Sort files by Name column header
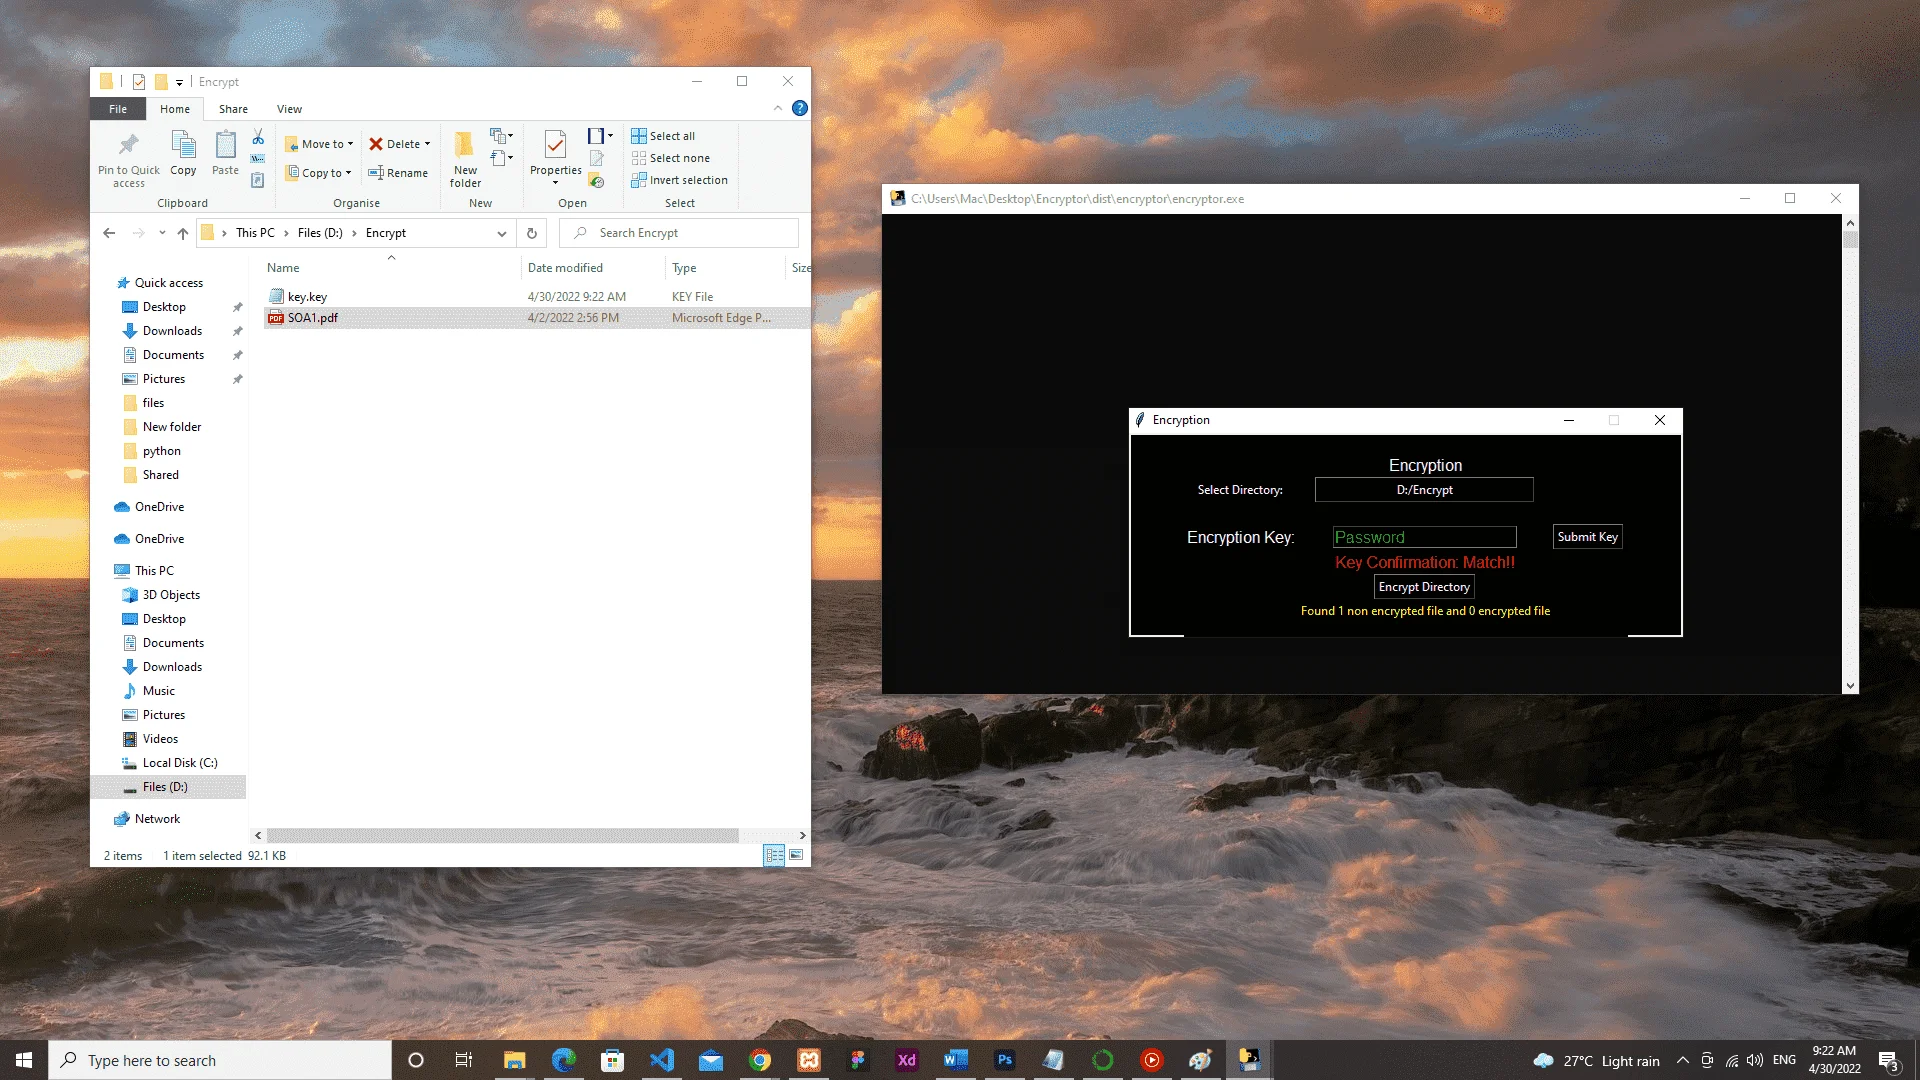The height and width of the screenshot is (1080, 1920). [391, 268]
